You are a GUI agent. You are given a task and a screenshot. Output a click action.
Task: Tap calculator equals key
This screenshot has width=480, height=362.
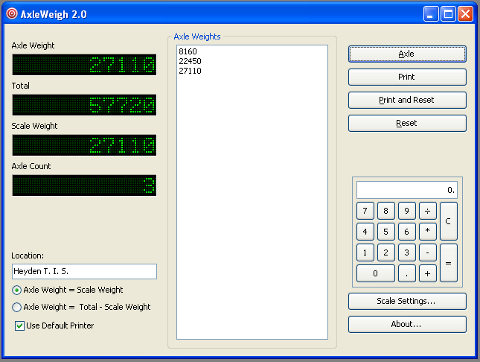[x=449, y=263]
